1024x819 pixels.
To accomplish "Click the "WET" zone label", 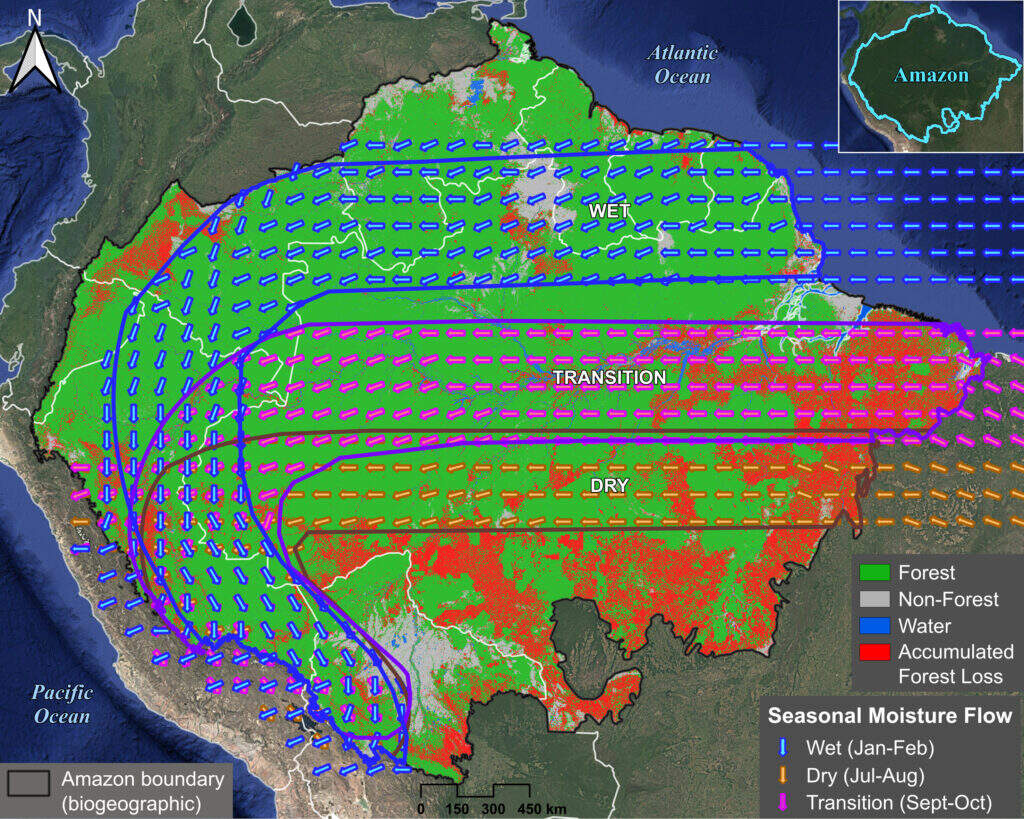I will pos(609,211).
